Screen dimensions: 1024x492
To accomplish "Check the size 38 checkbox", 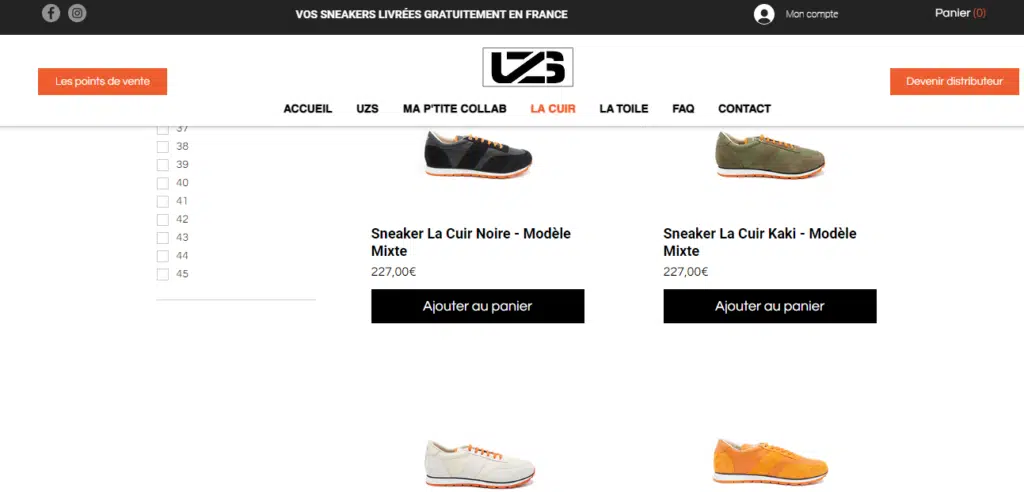I will 163,147.
